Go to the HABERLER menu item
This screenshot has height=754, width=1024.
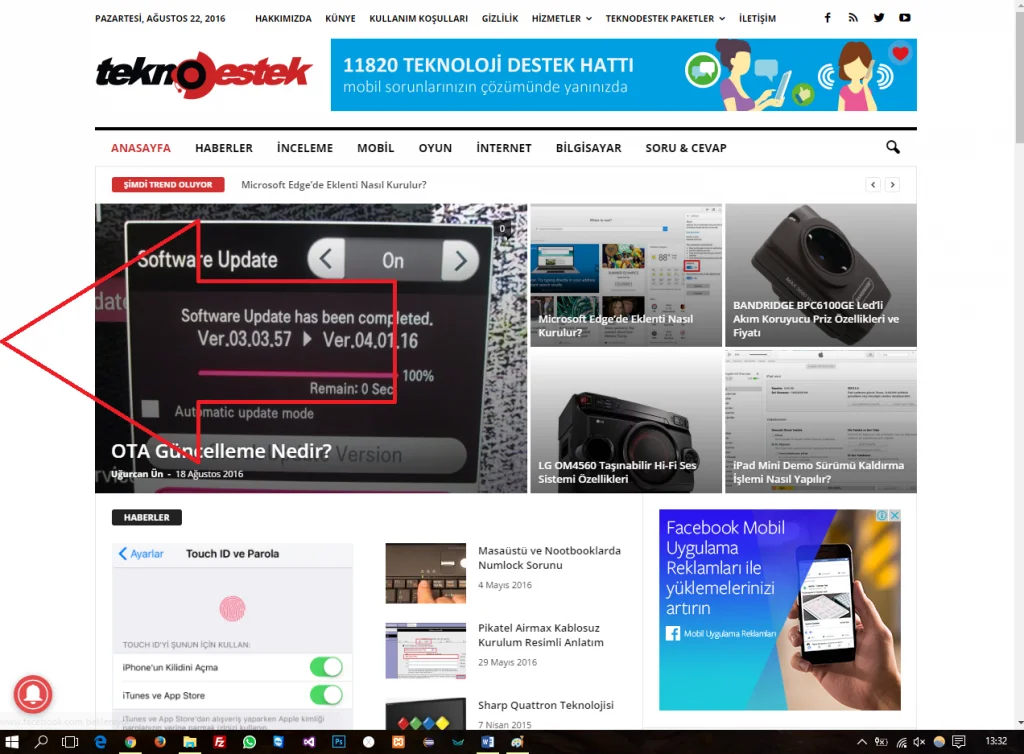224,148
